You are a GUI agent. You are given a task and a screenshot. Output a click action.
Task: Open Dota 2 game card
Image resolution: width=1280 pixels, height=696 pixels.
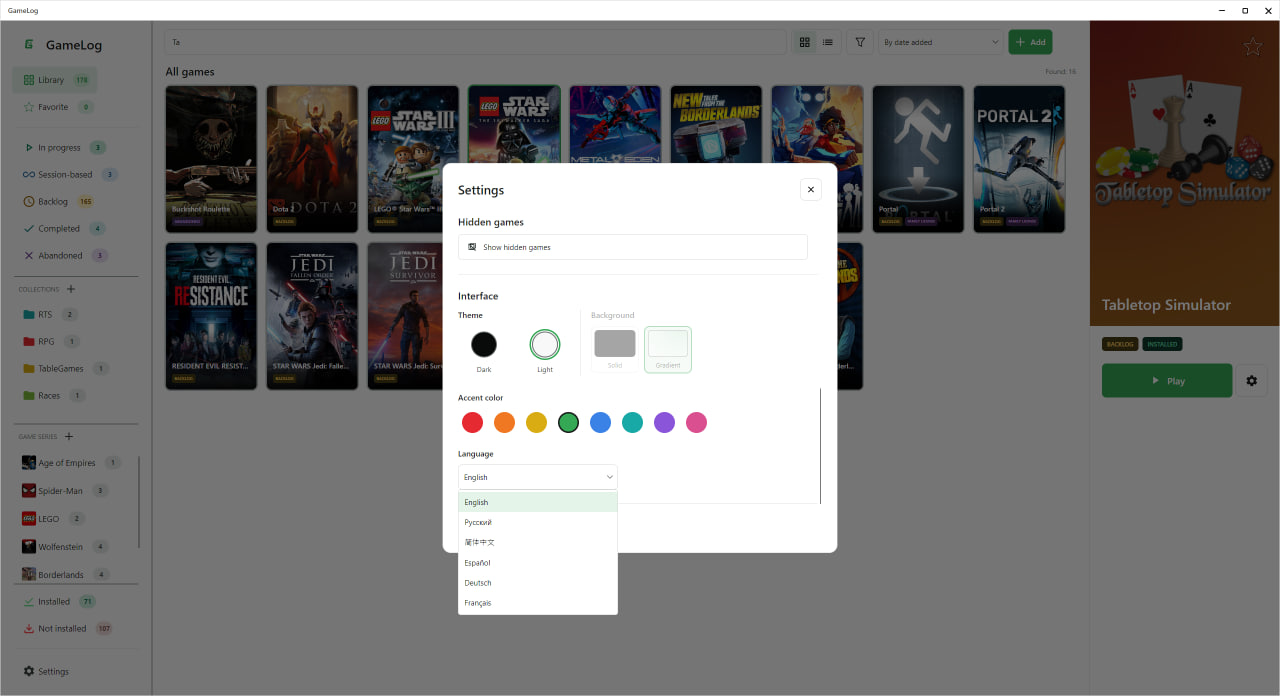pos(312,159)
